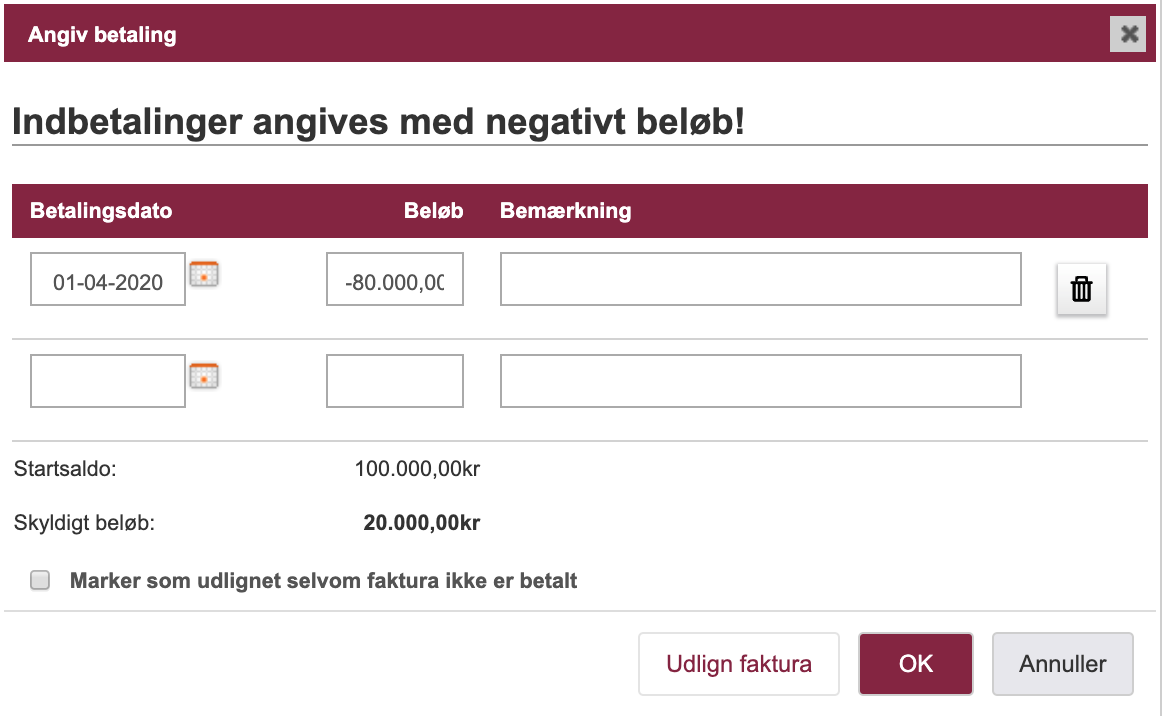Image resolution: width=1162 pixels, height=716 pixels.
Task: Click the 'Marker som udlignet selvom faktura' label
Action: 323,580
